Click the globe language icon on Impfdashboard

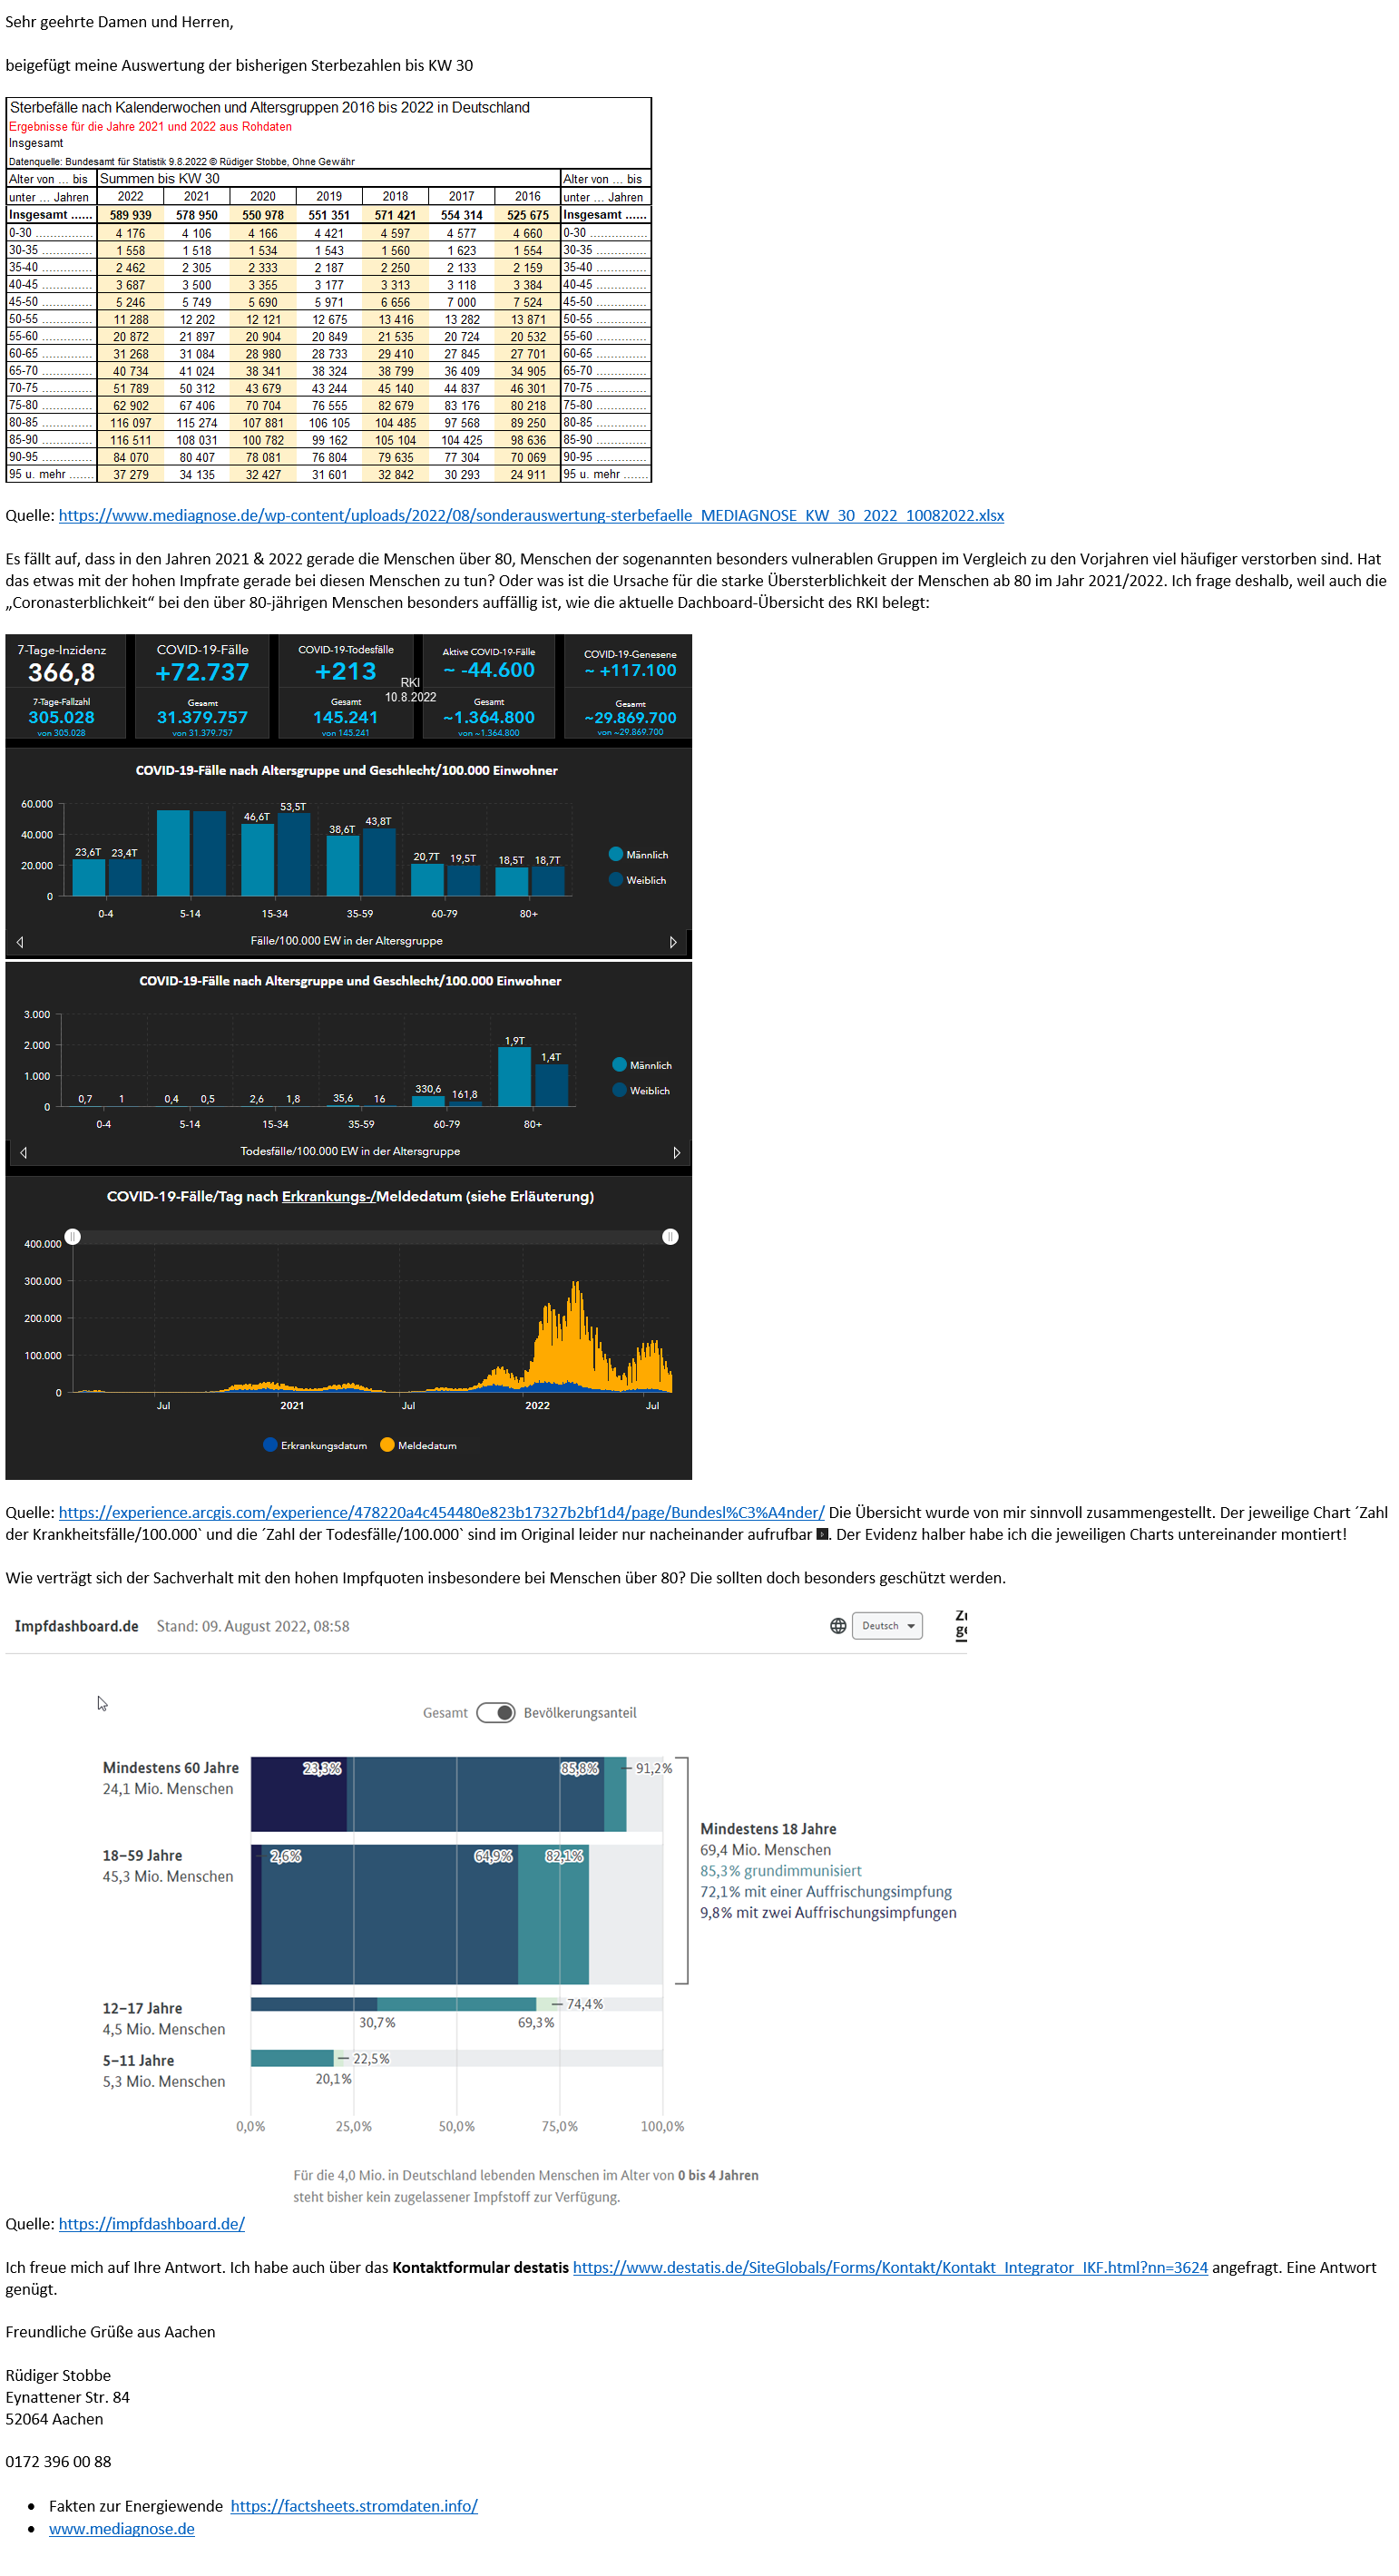click(x=838, y=1625)
